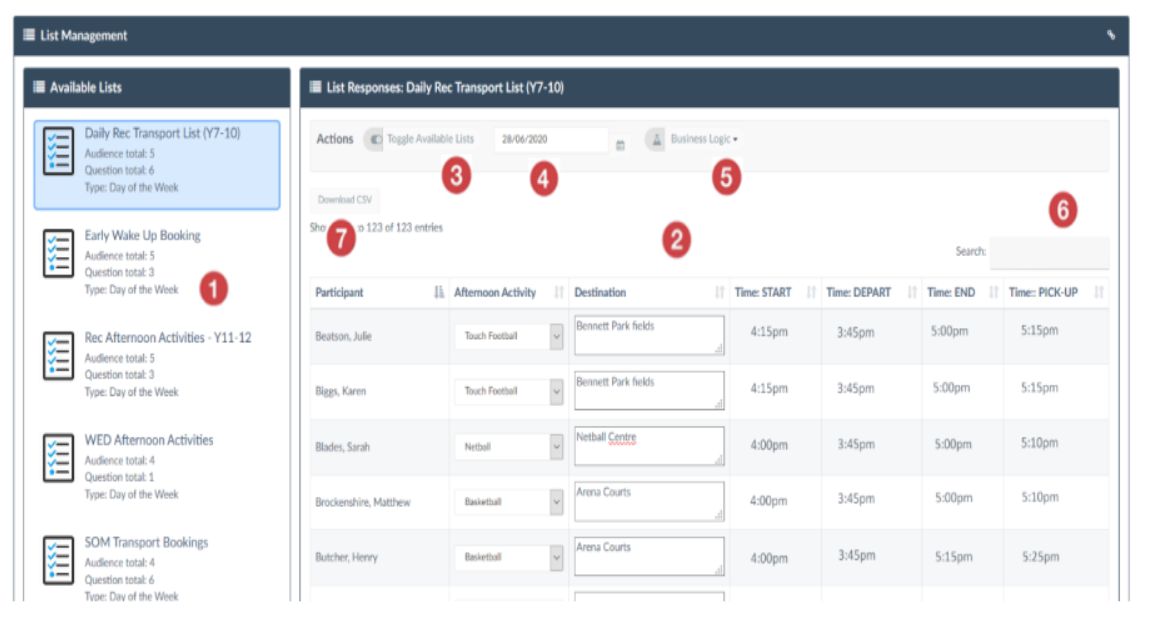Screen dimensions: 1149x636
Task: Click the Download CSV button
Action: click(344, 200)
